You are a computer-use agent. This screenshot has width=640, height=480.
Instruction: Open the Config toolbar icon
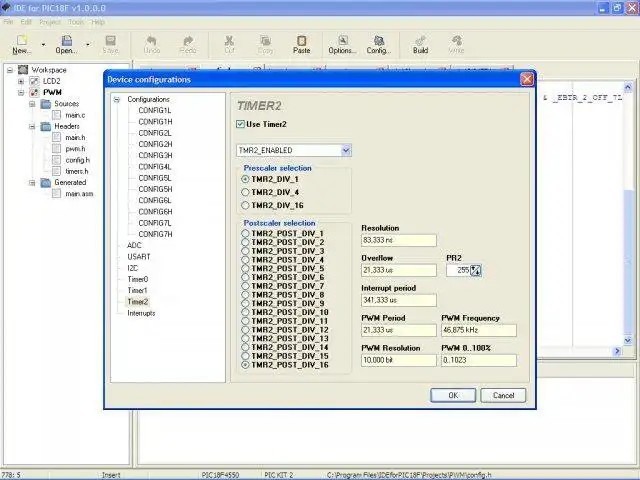[379, 40]
